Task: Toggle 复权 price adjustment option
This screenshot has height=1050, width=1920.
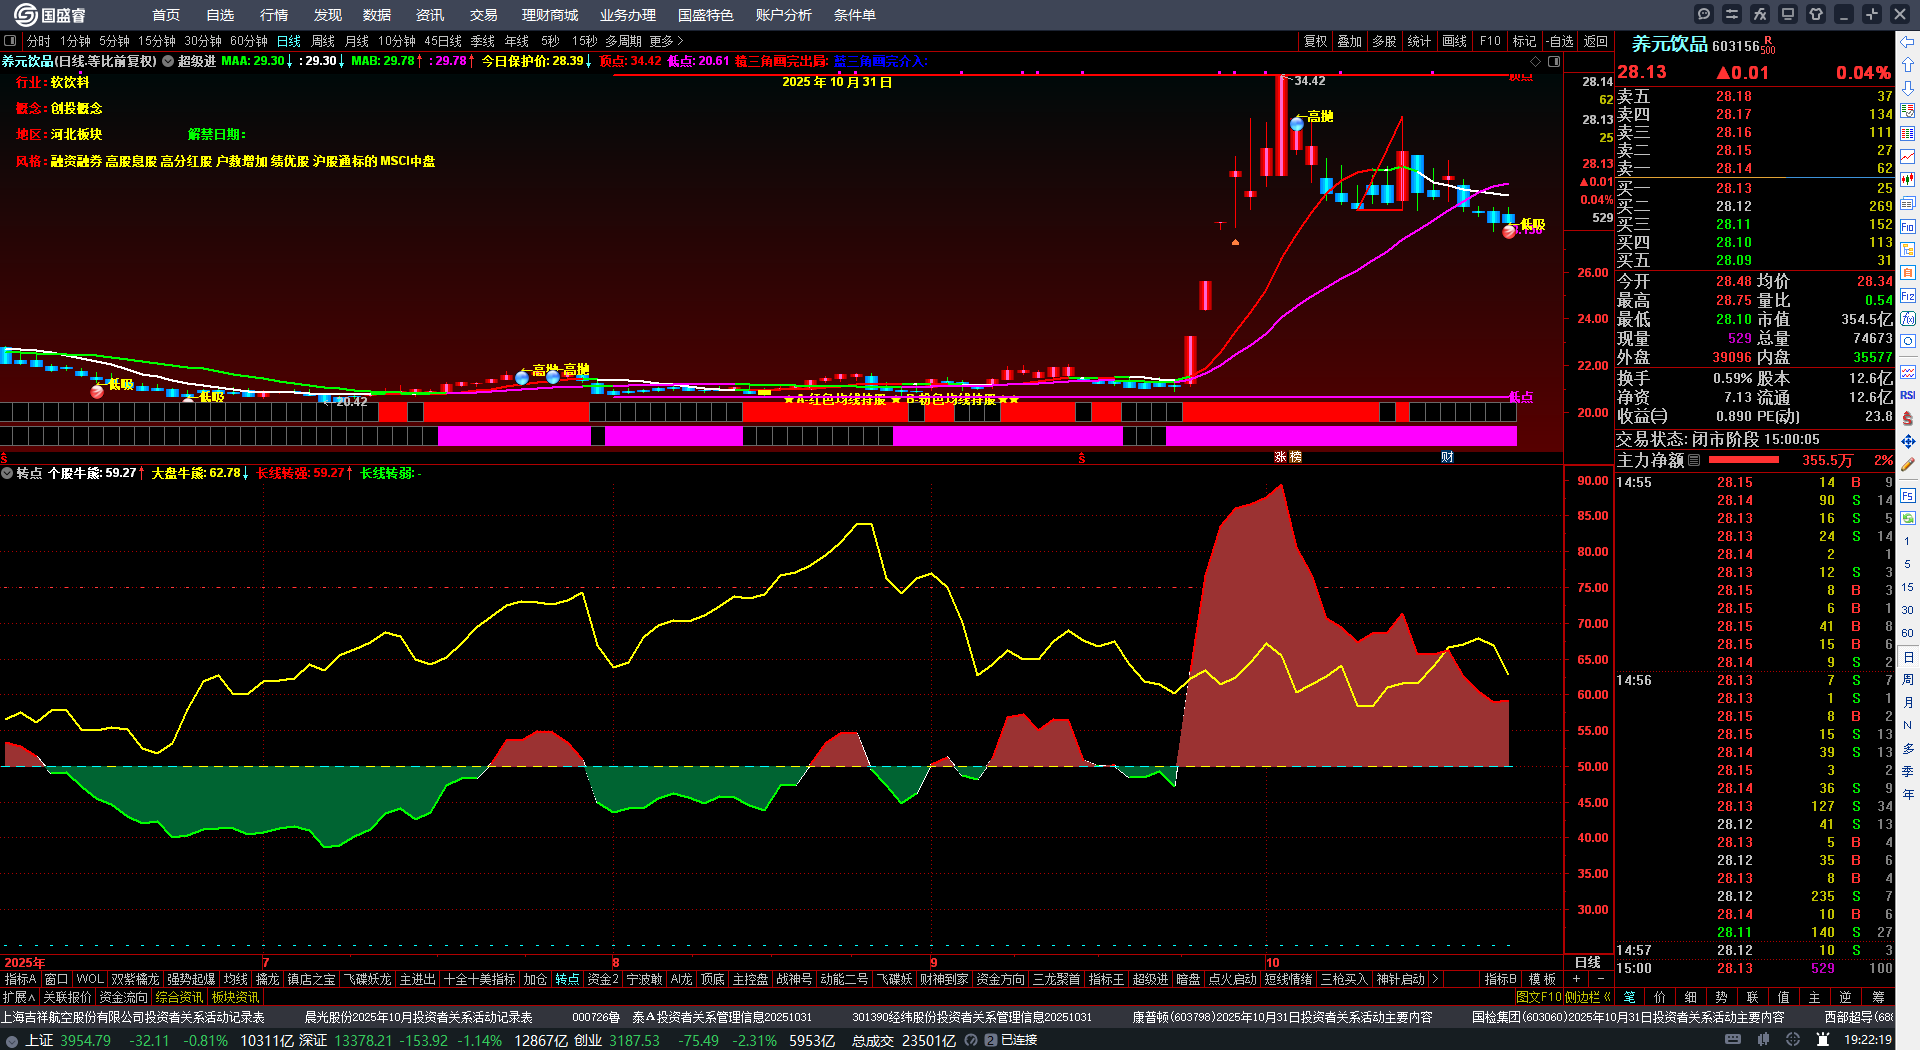Action: coord(1315,41)
